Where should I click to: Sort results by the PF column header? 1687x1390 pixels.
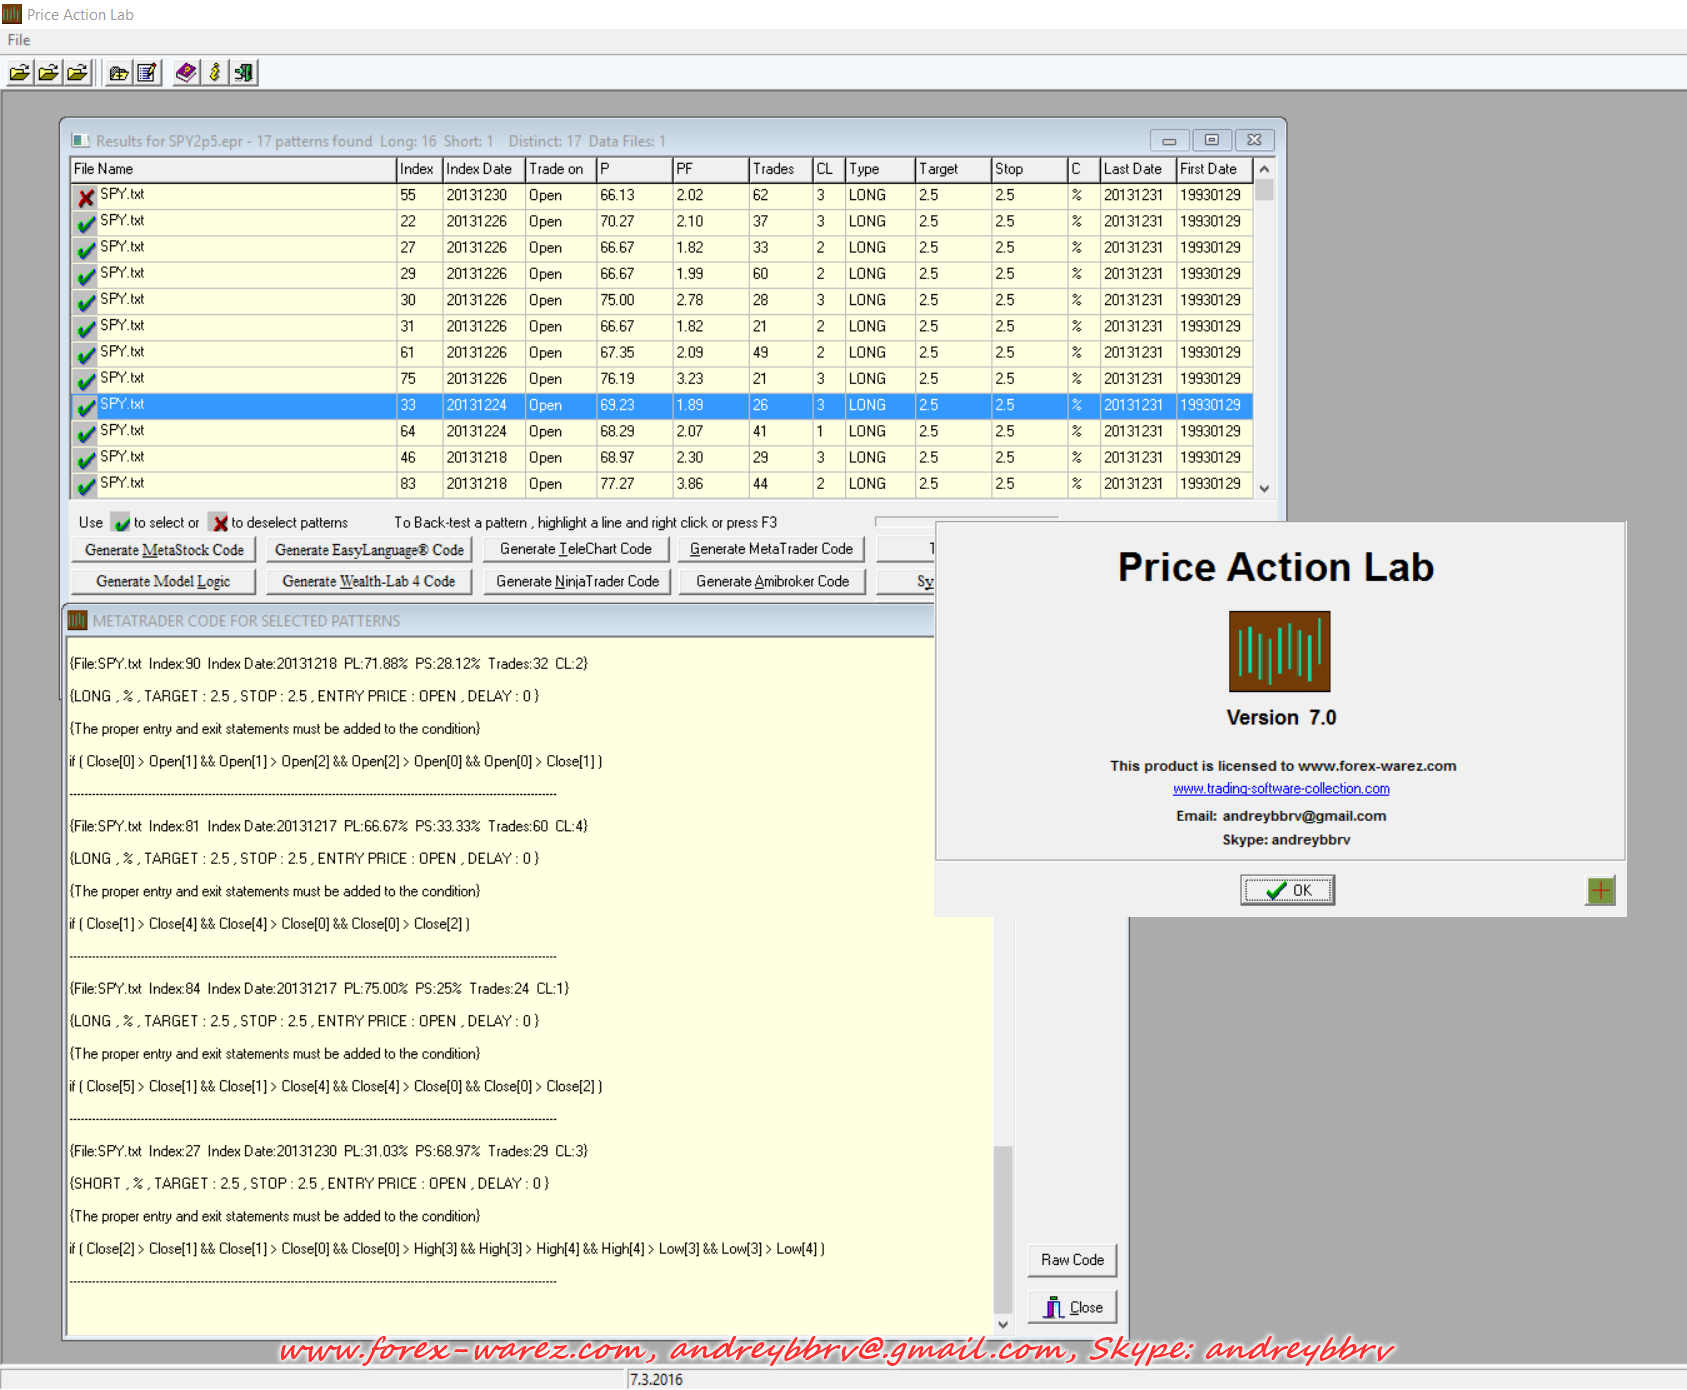709,169
